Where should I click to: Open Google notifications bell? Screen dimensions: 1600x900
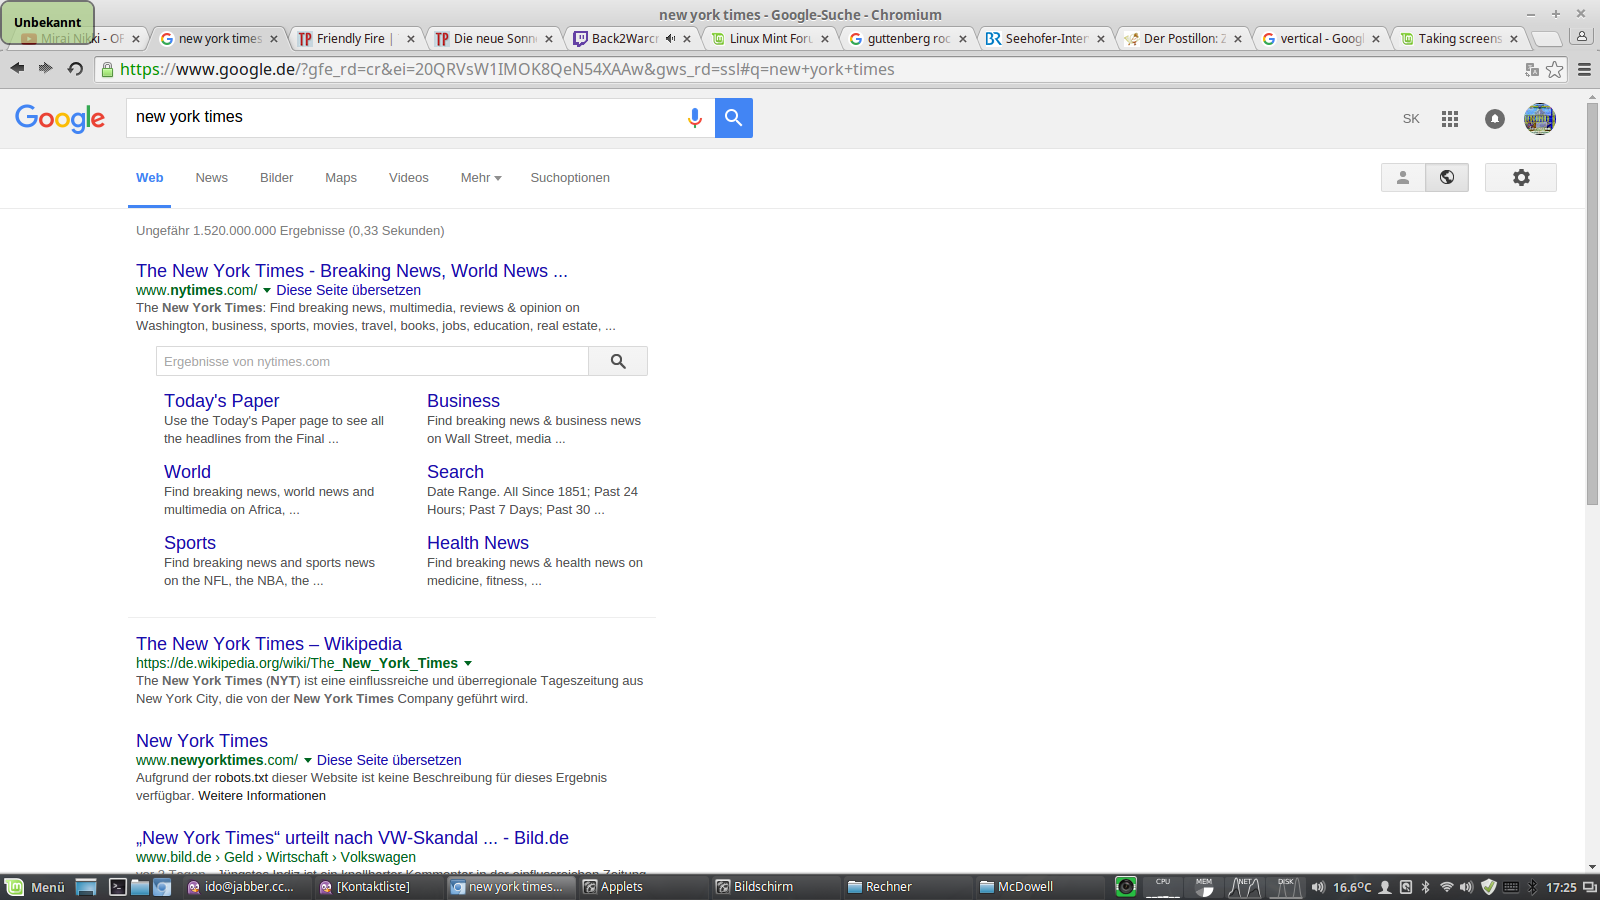(1495, 119)
